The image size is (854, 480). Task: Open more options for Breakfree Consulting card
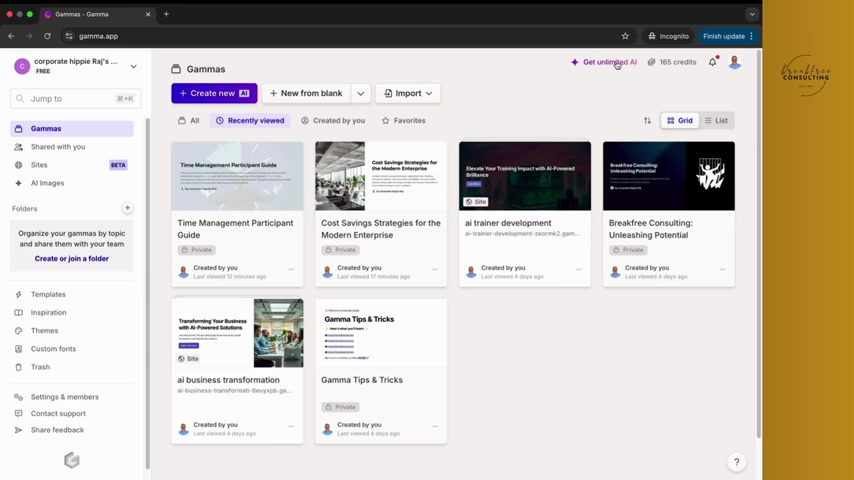[723, 269]
